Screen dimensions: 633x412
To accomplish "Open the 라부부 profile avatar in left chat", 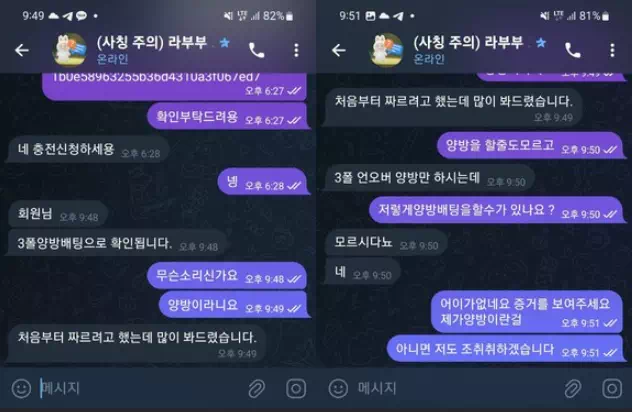I will [70, 50].
